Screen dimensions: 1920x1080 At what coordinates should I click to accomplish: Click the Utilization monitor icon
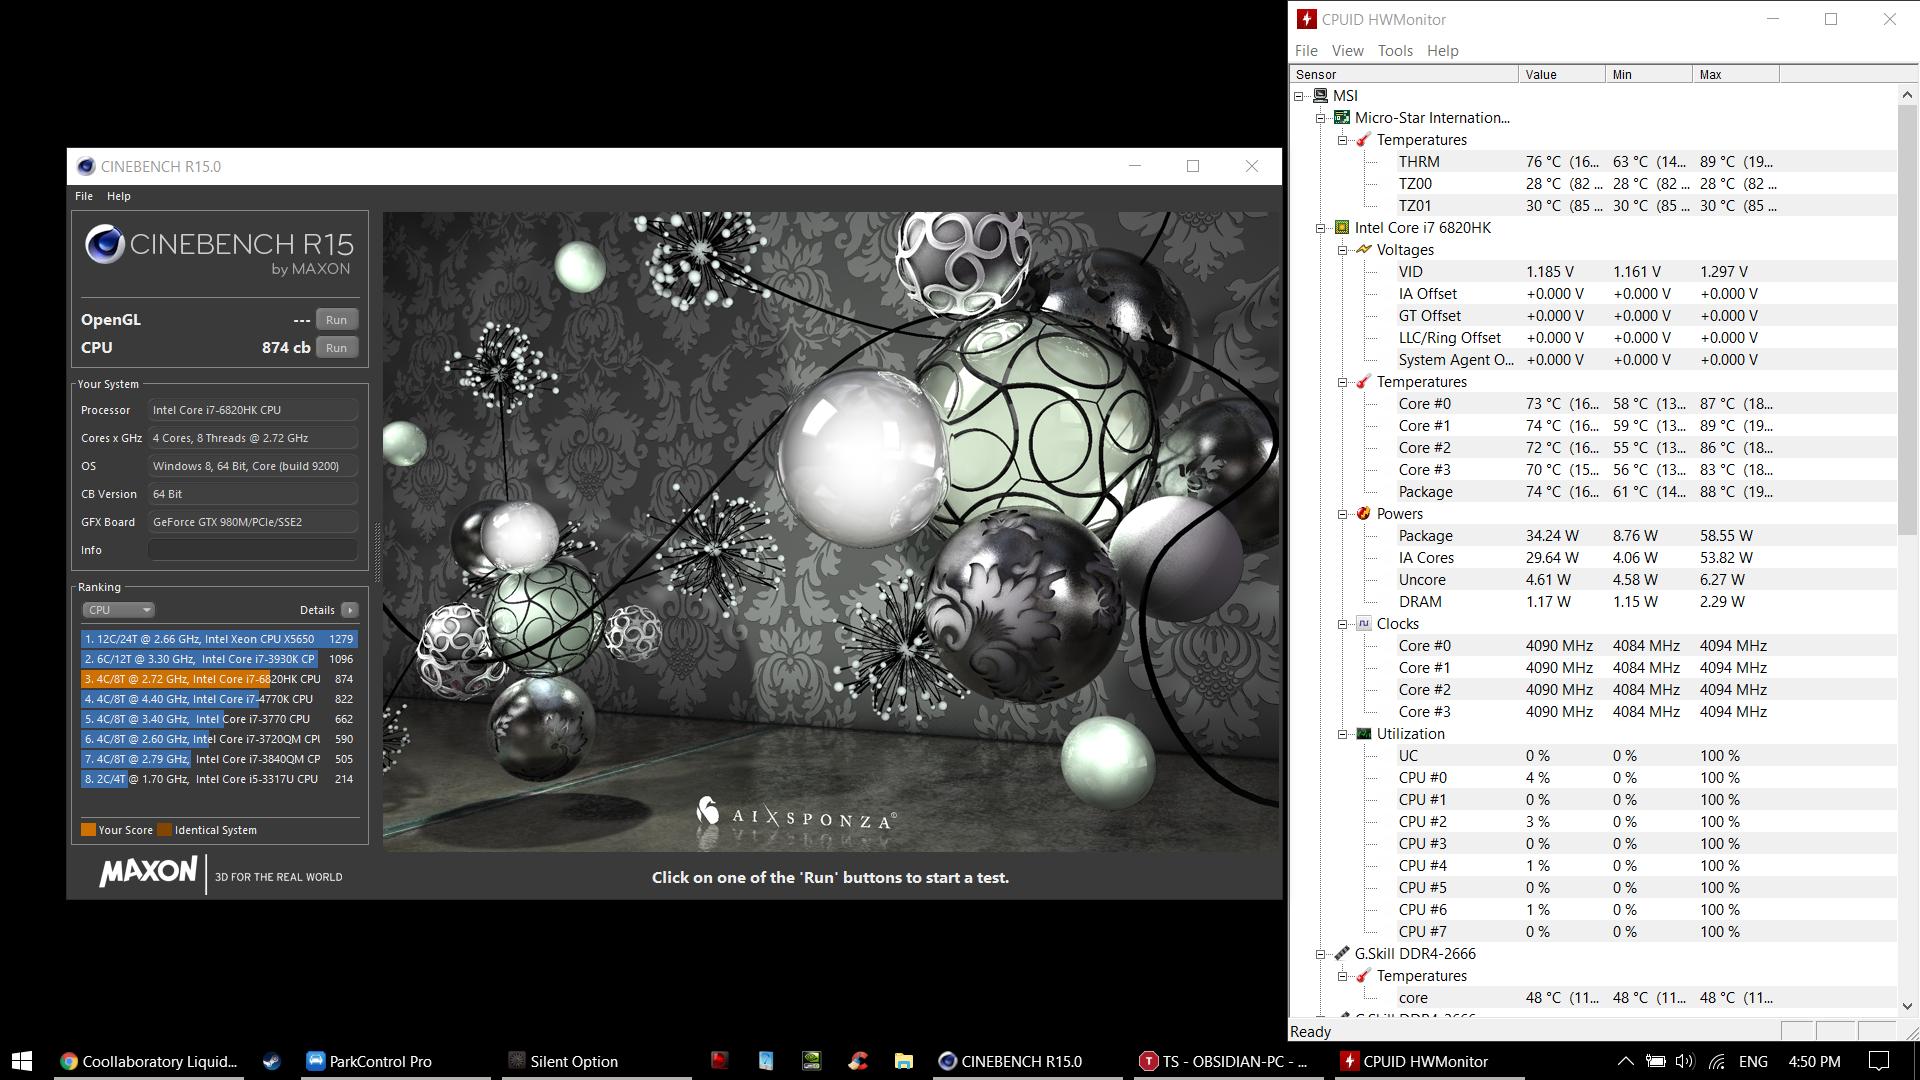coord(1363,734)
